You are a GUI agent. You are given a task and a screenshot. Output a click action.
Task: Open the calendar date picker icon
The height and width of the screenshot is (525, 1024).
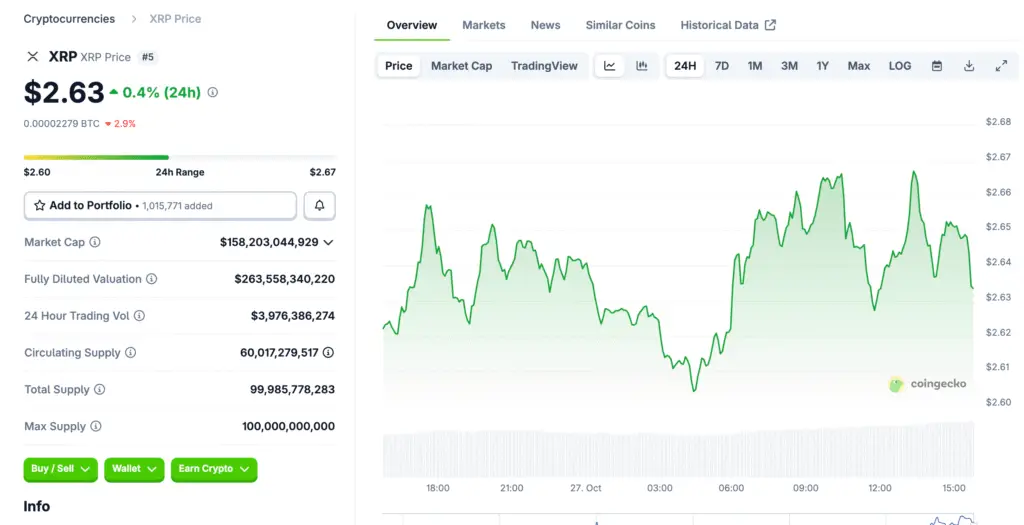[x=937, y=66]
